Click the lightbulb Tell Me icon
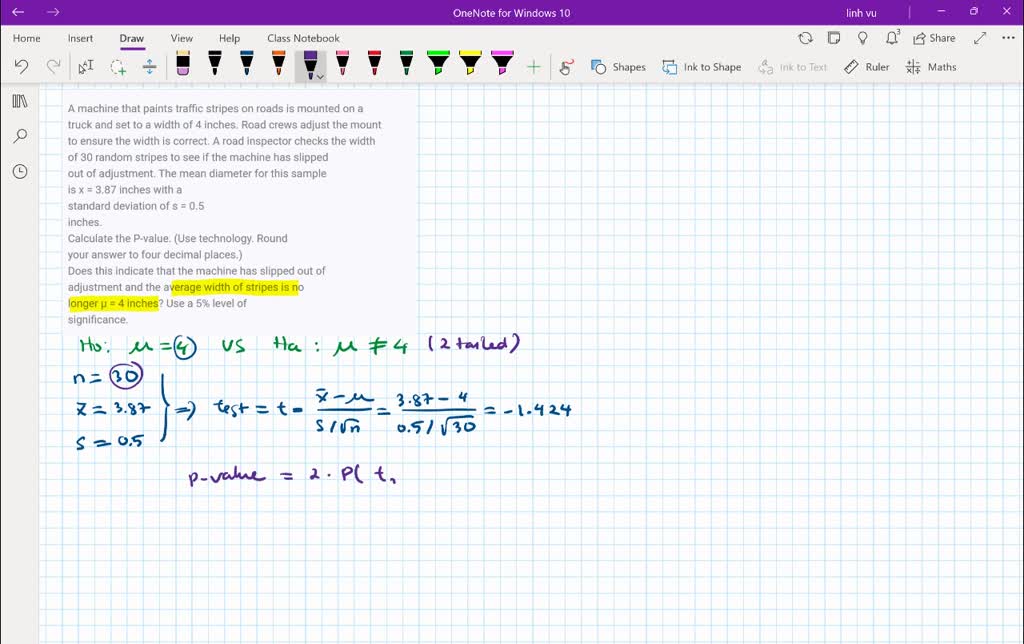 [x=863, y=38]
